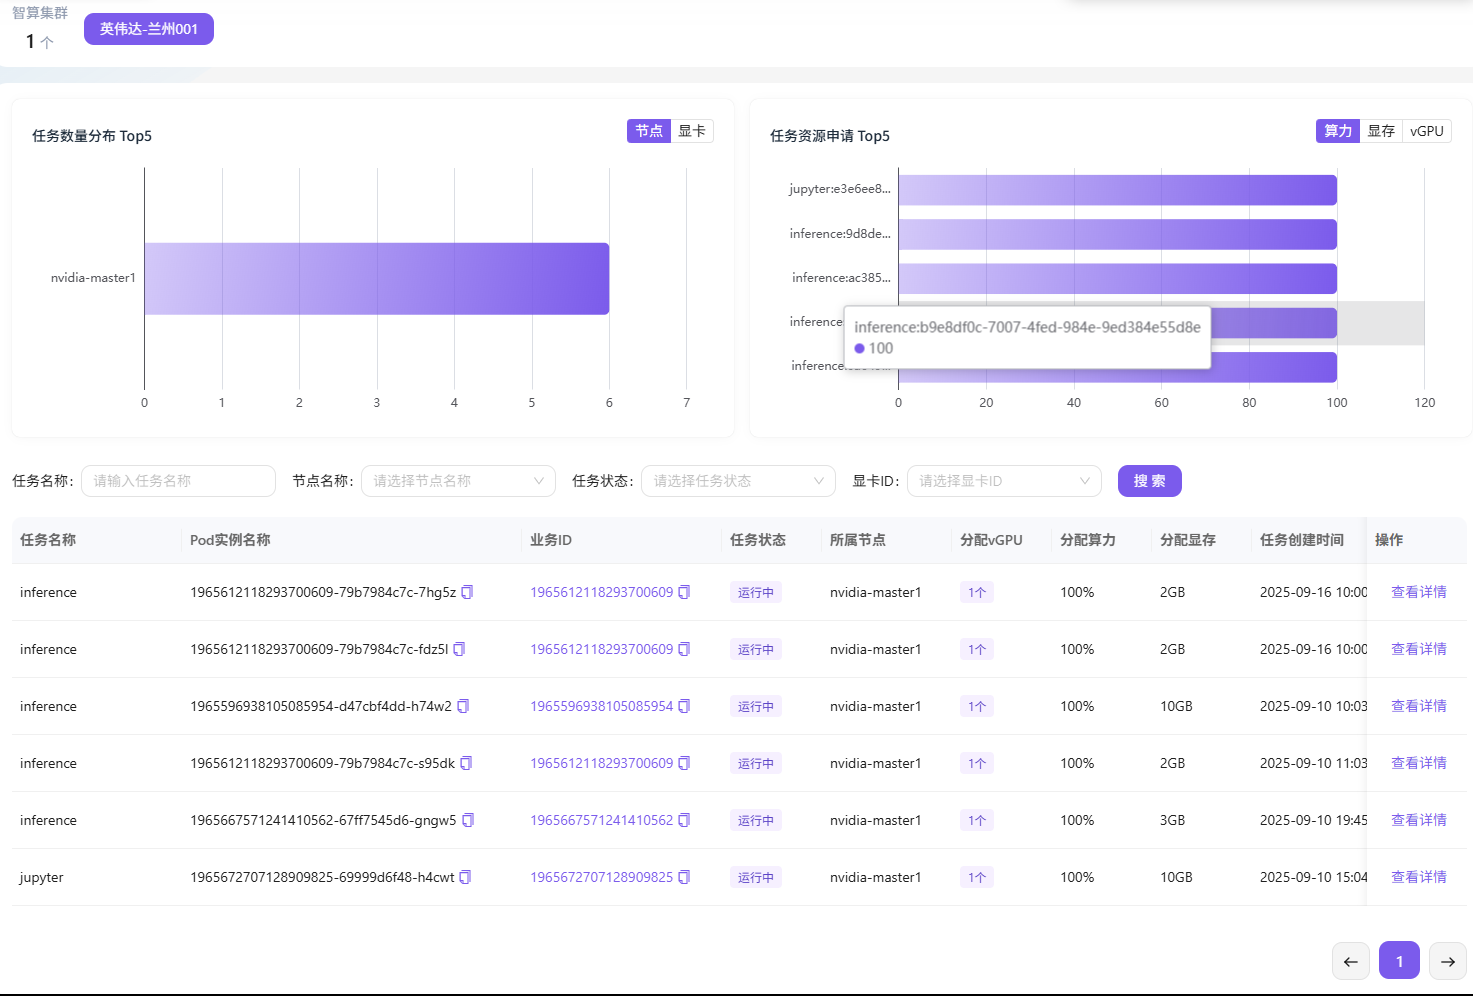Switch resource chart to 显存 view
This screenshot has width=1473, height=996.
tap(1380, 131)
